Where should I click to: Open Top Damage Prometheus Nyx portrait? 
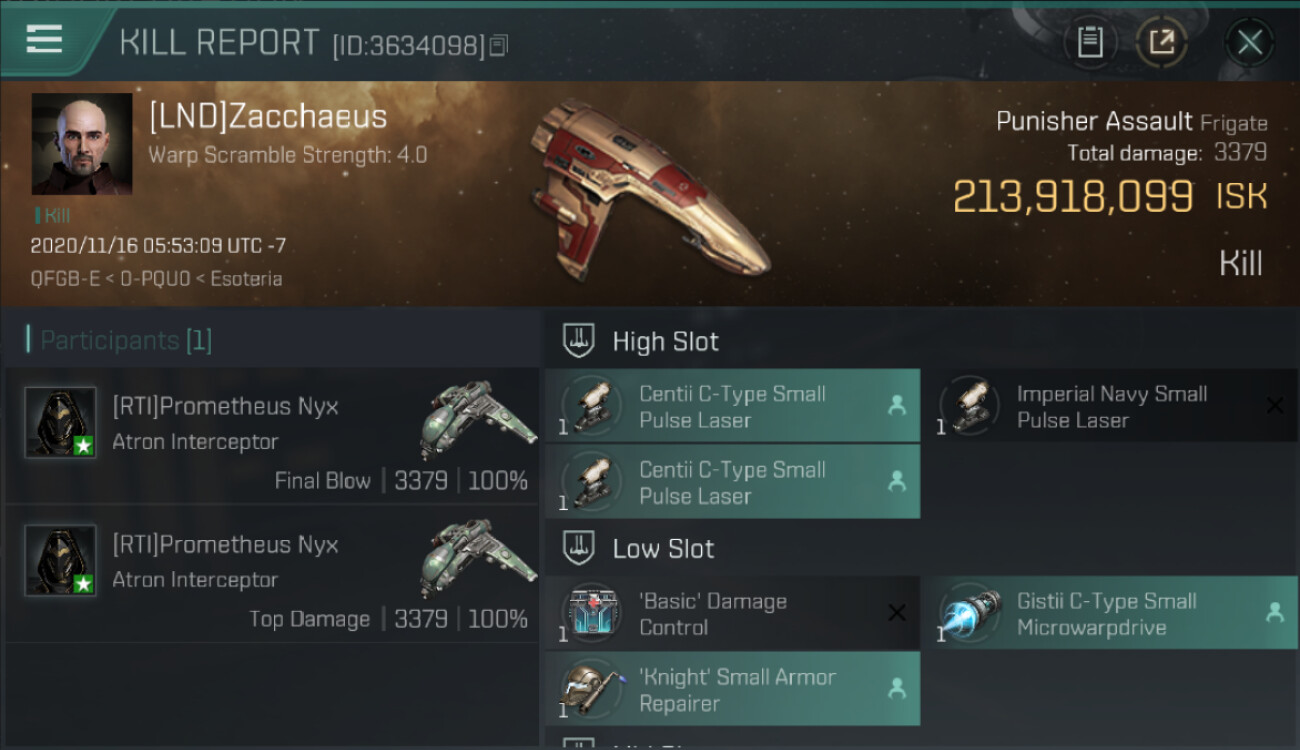tap(60, 560)
